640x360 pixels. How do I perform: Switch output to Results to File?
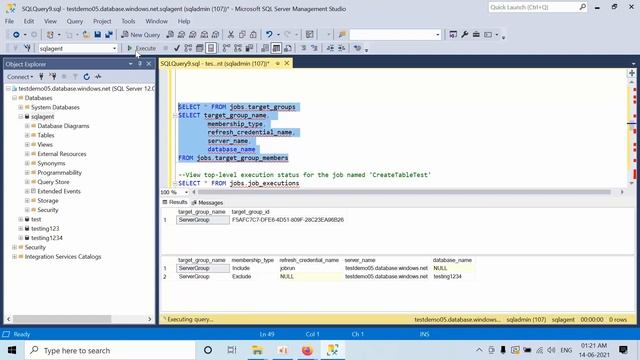(288, 48)
